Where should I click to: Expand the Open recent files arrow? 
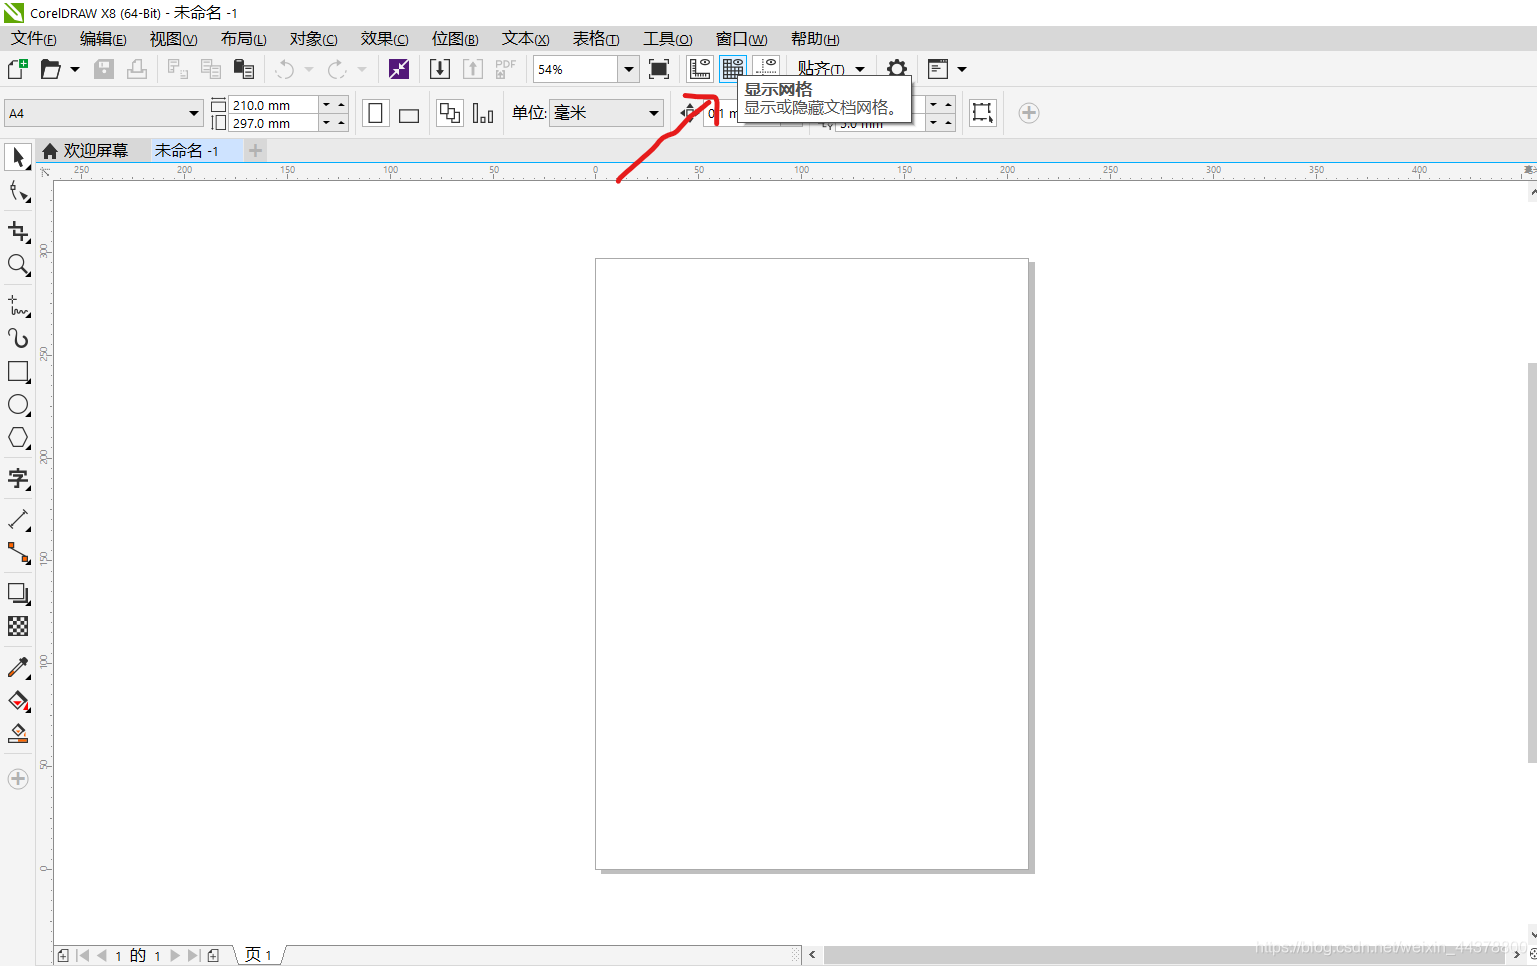(x=75, y=69)
